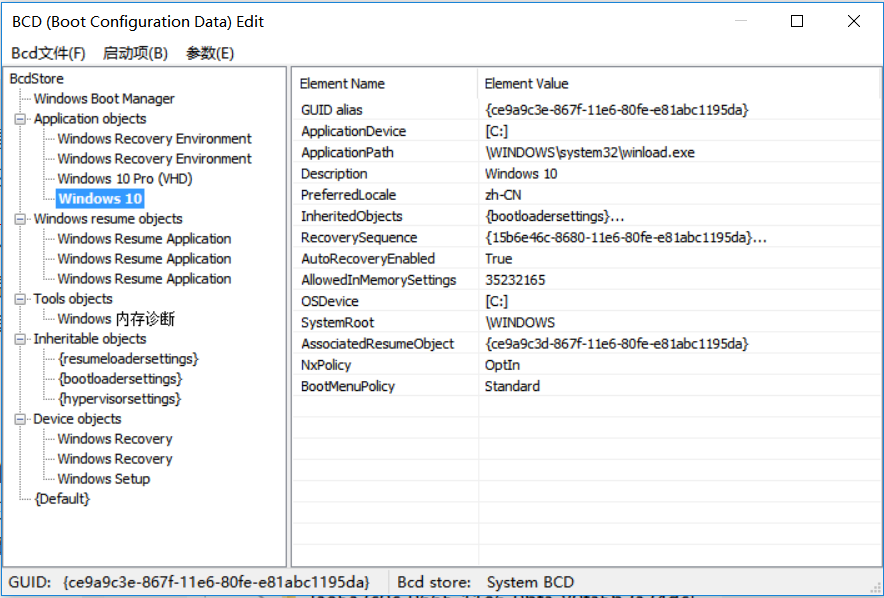Select the BootMenuPolicy element name
This screenshot has height=598, width=884.
pos(347,387)
